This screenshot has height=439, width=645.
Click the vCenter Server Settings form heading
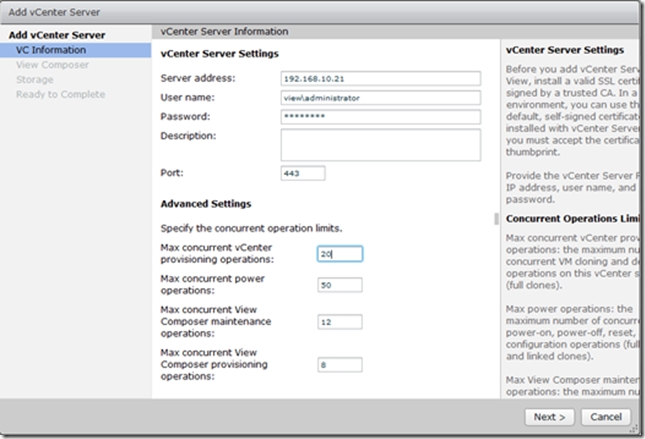pyautogui.click(x=220, y=54)
